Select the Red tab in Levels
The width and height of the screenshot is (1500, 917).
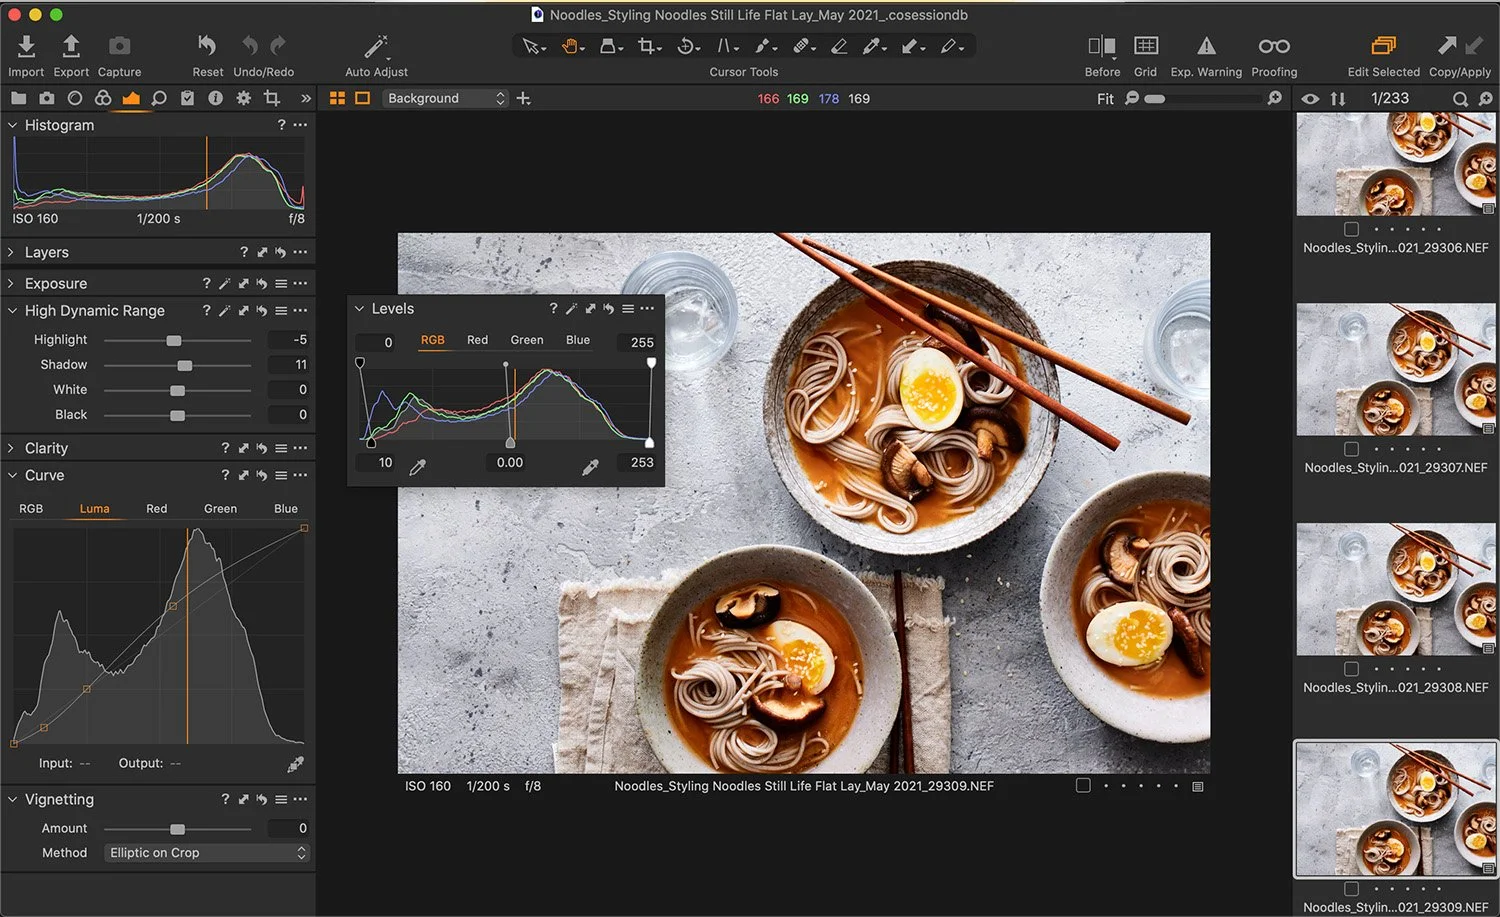(477, 340)
